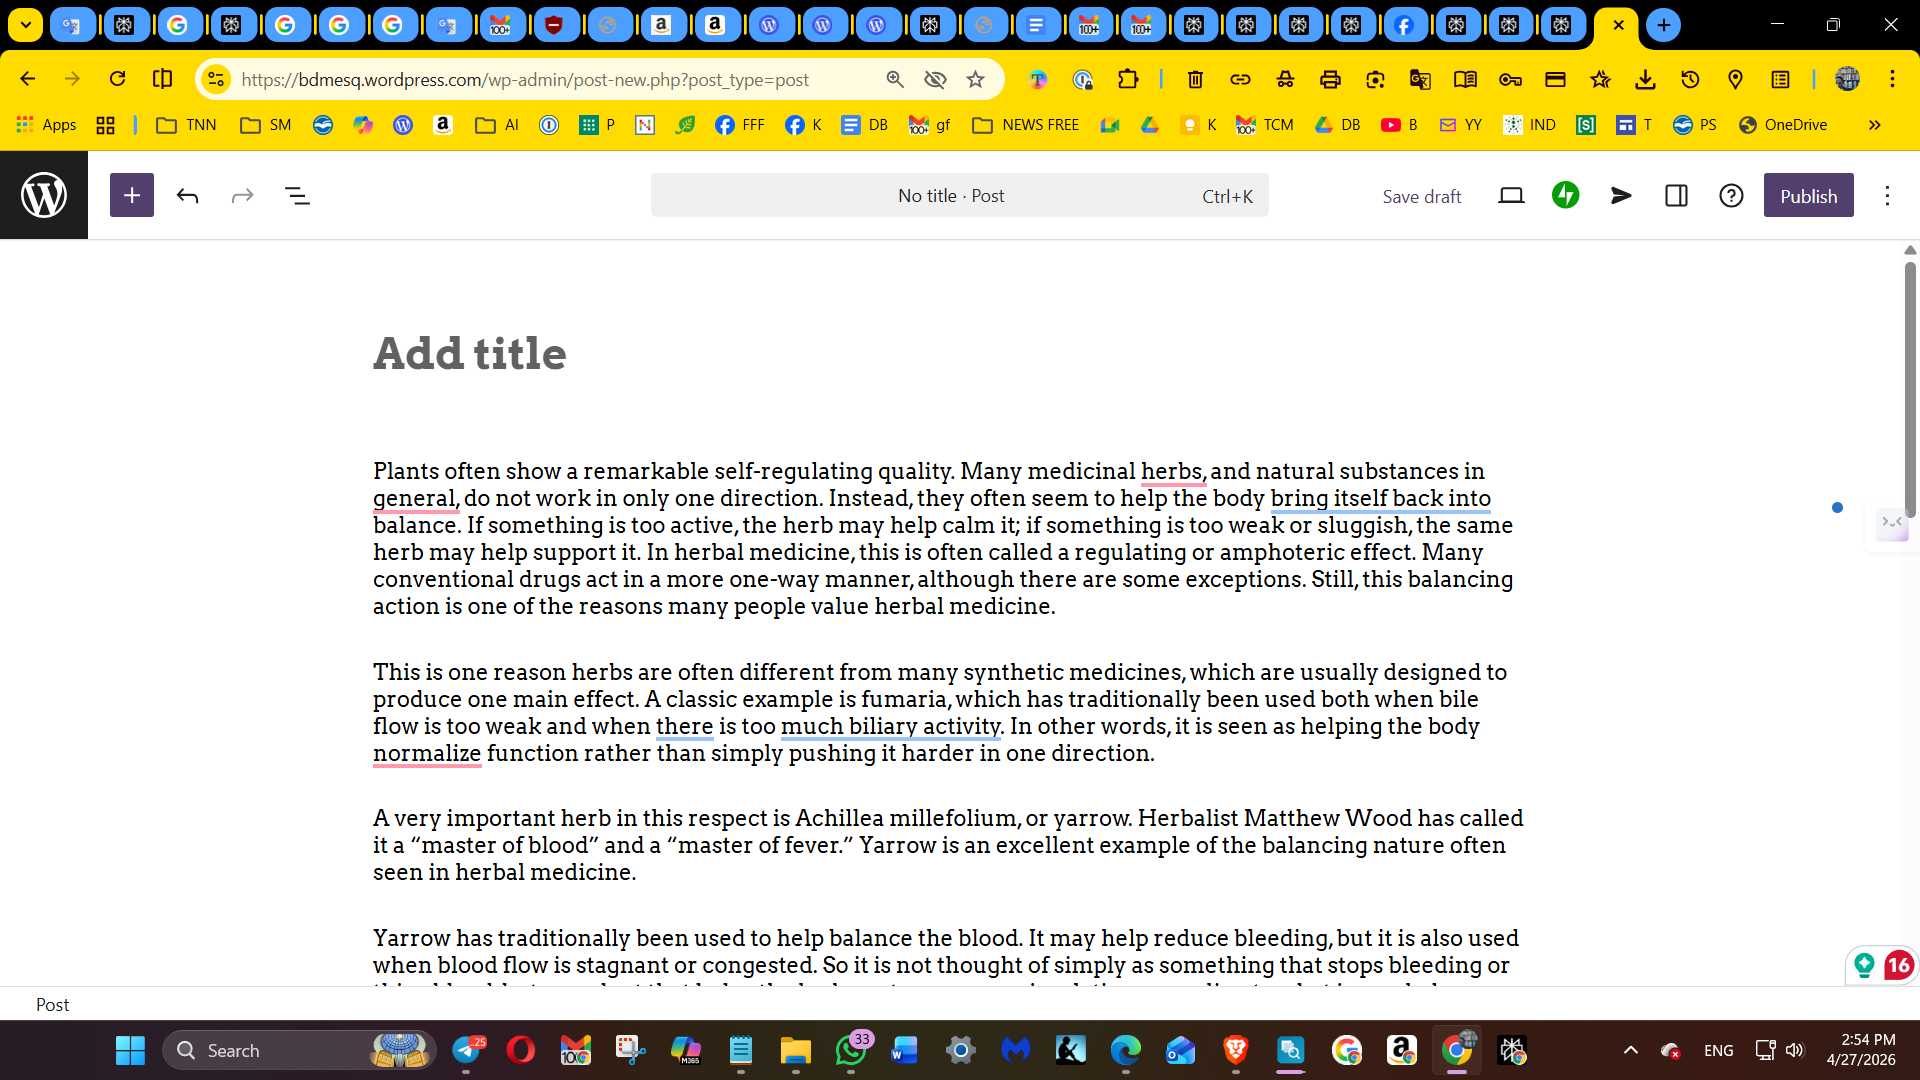Click the Add title field
This screenshot has height=1080, width=1920.
(x=470, y=354)
